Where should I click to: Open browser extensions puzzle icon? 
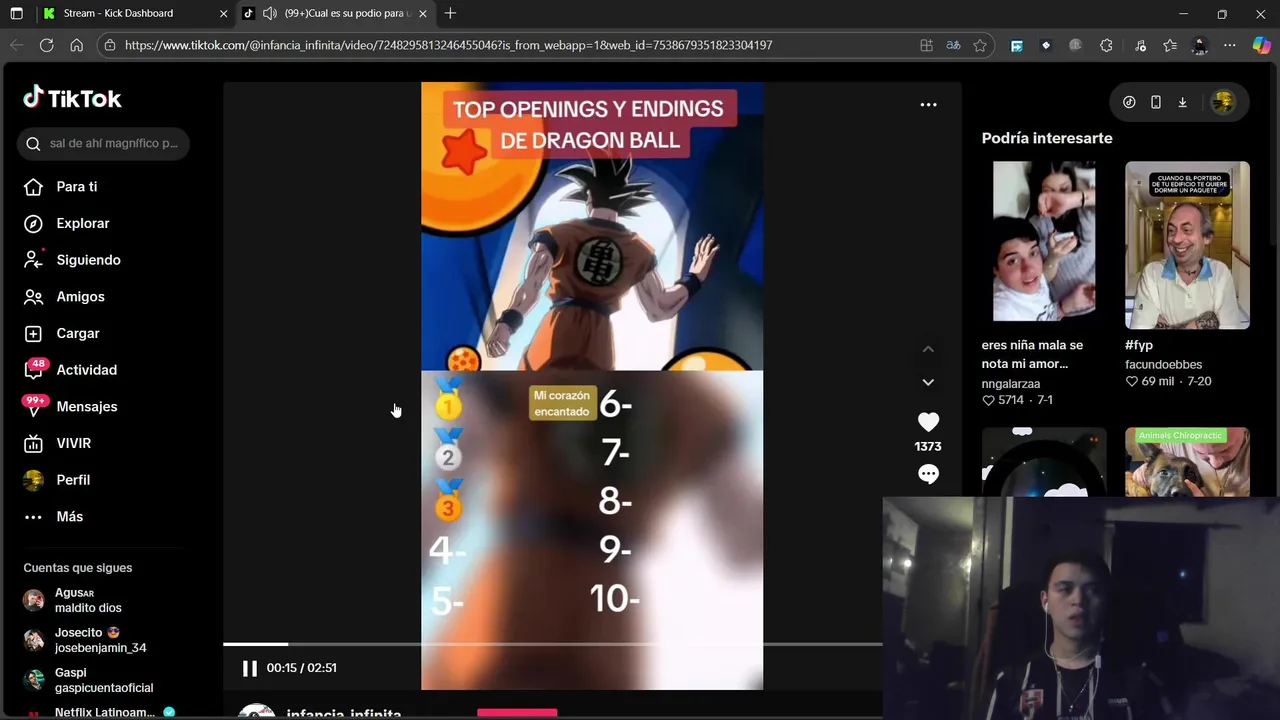coord(1106,45)
